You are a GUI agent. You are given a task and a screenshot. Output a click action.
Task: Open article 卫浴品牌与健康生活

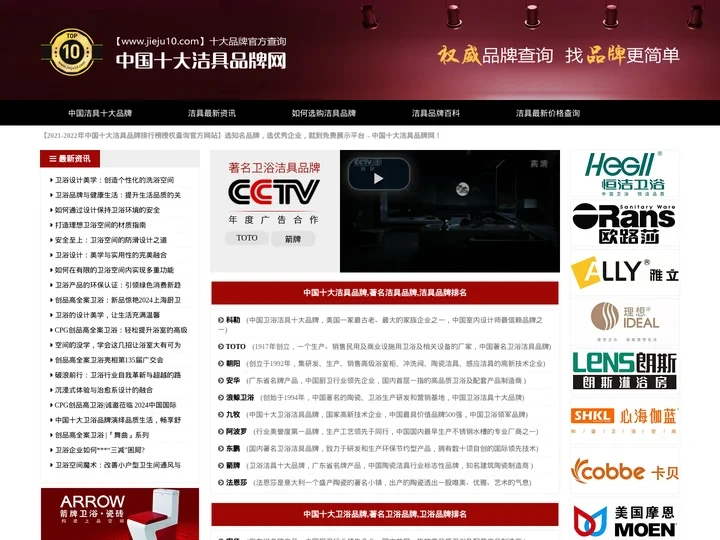pyautogui.click(x=118, y=195)
